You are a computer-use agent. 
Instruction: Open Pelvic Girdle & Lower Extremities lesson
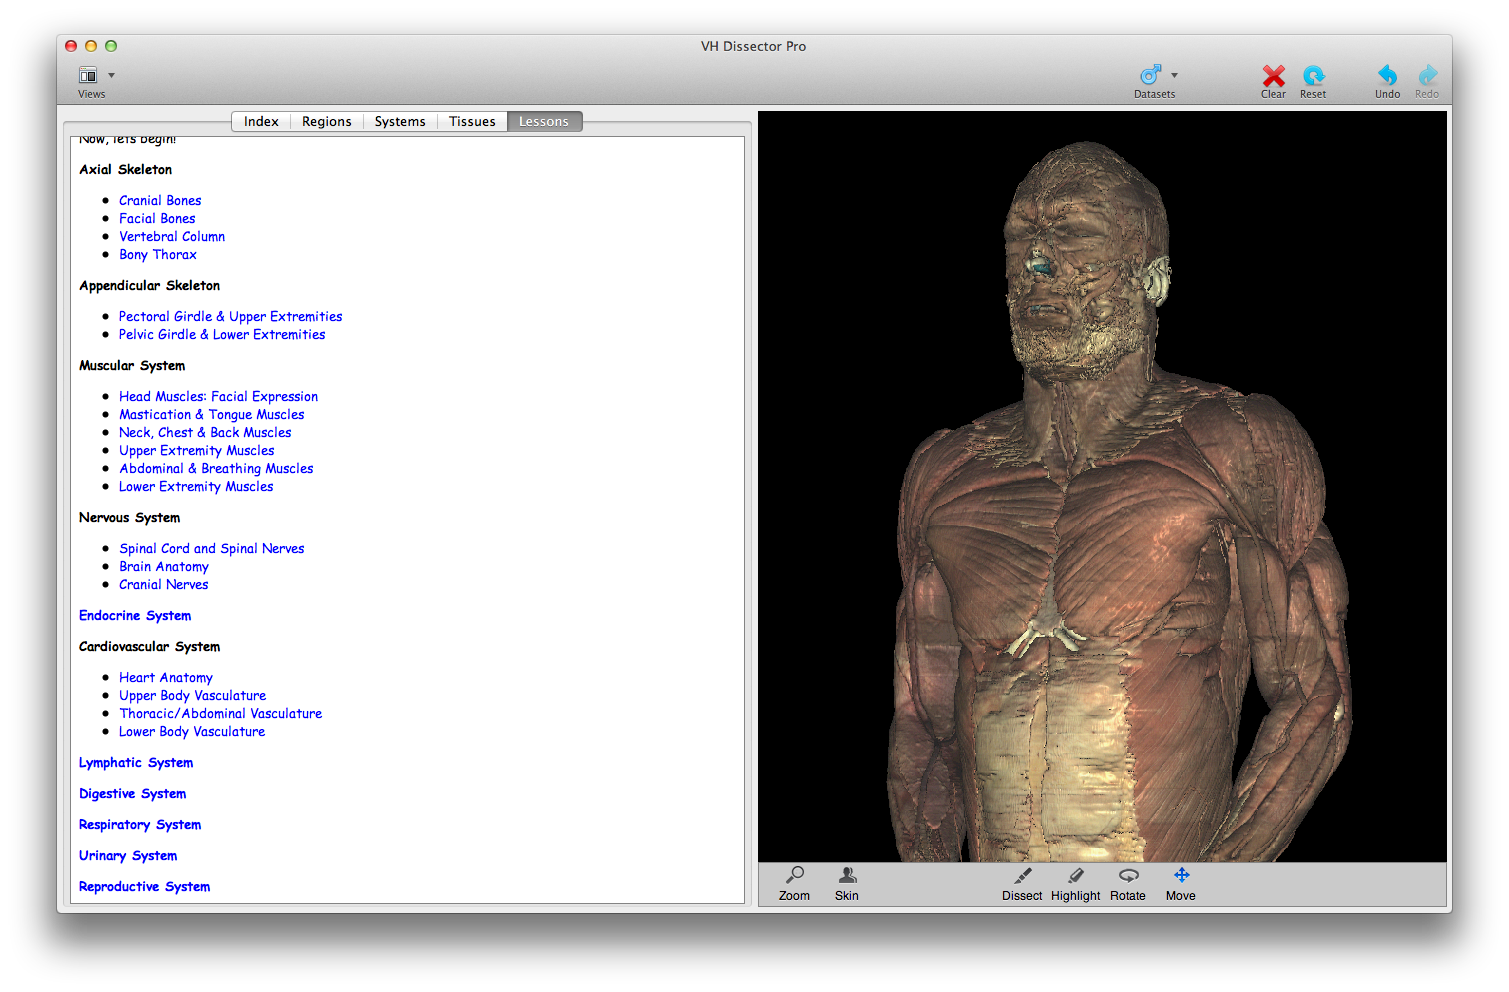tap(222, 334)
